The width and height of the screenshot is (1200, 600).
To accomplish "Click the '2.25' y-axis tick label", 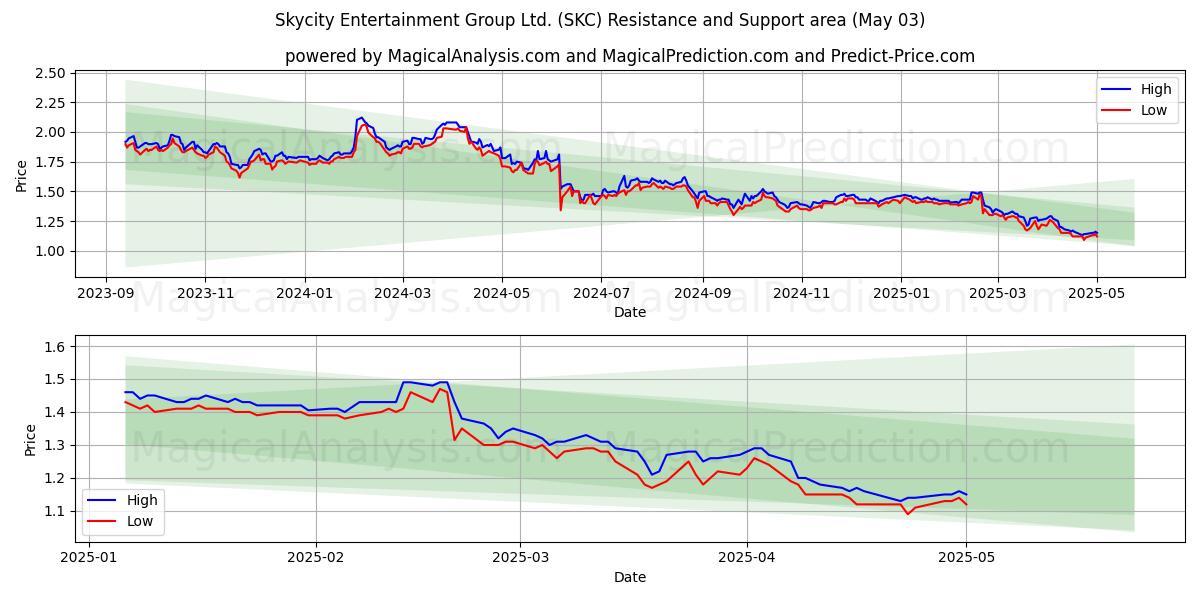I will 51,102.
